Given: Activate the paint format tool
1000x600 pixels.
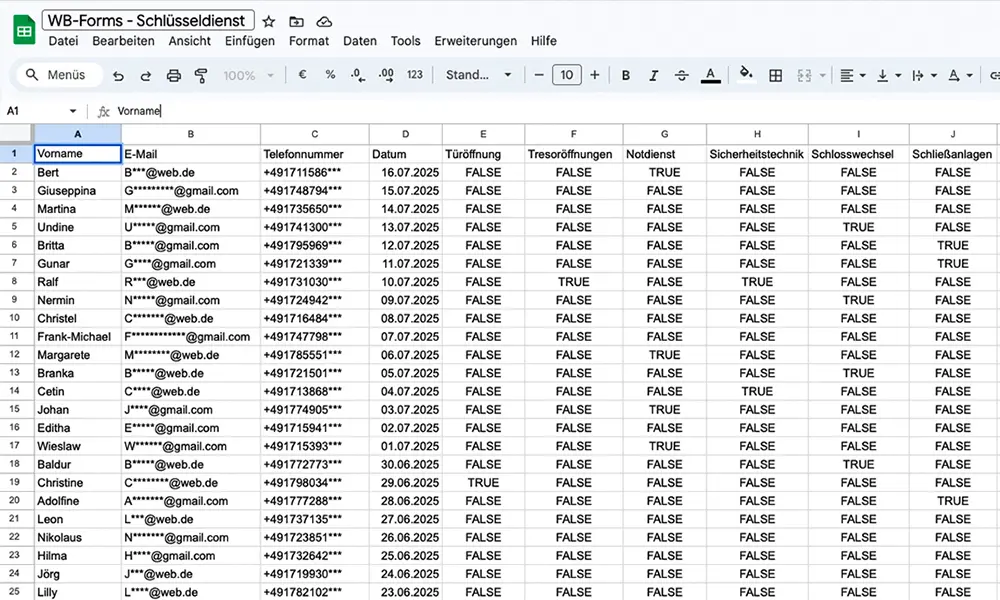Looking at the screenshot, I should pyautogui.click(x=201, y=75).
